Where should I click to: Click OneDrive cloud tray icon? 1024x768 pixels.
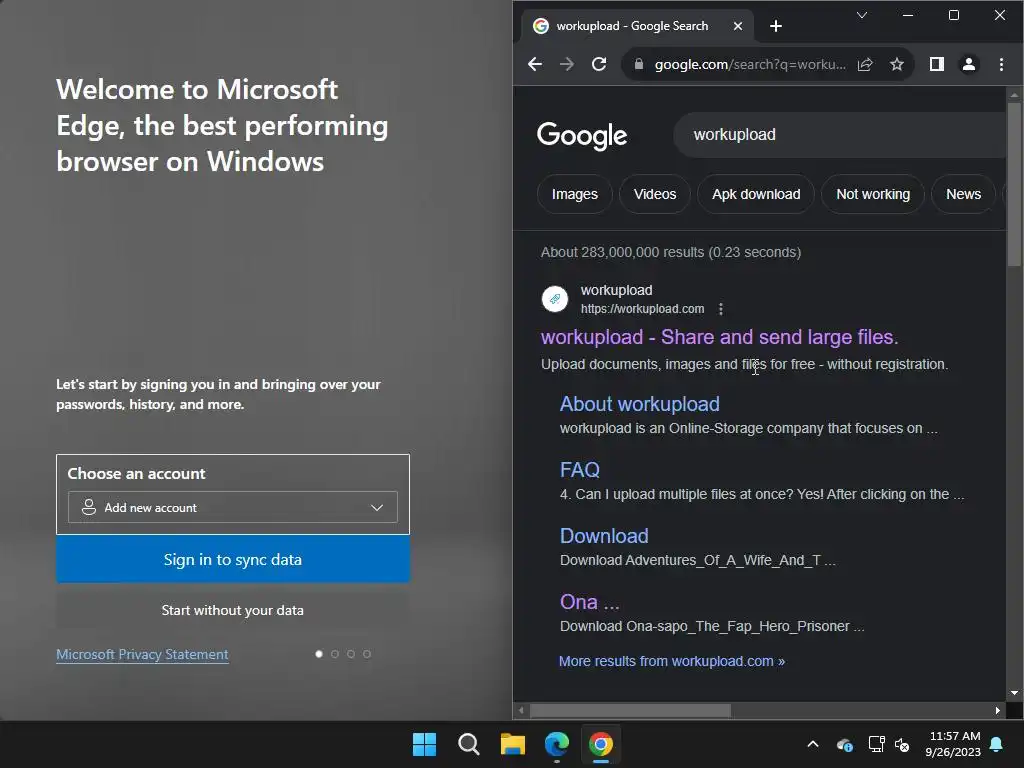844,744
